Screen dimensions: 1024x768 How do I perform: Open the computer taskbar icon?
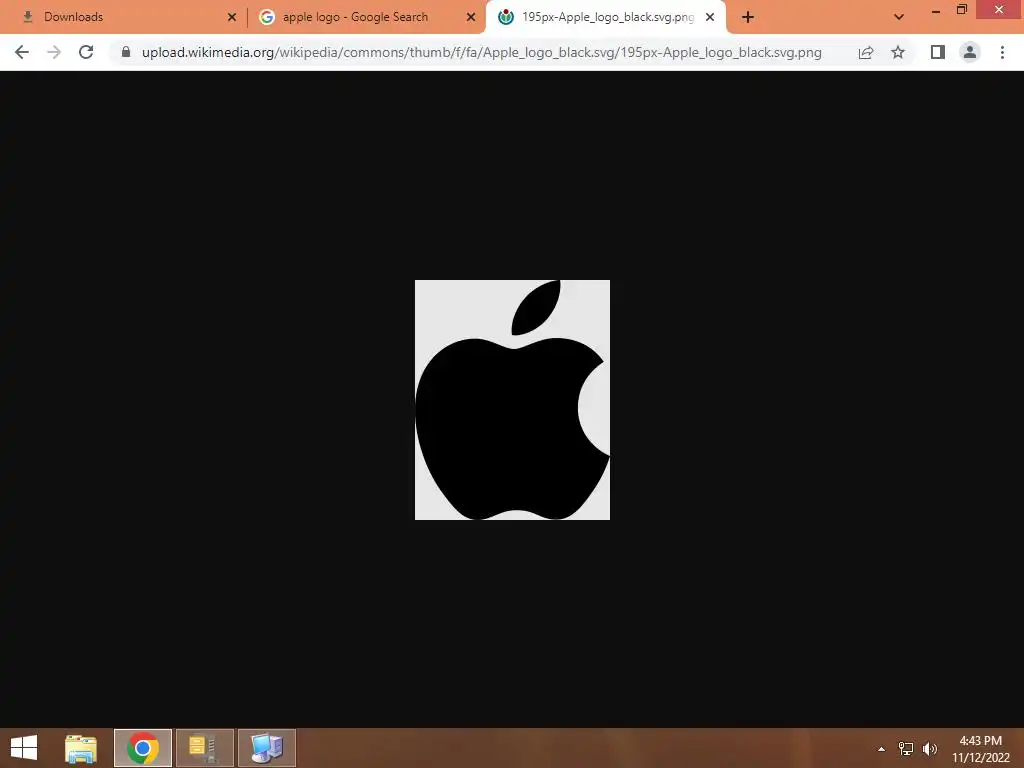click(266, 748)
